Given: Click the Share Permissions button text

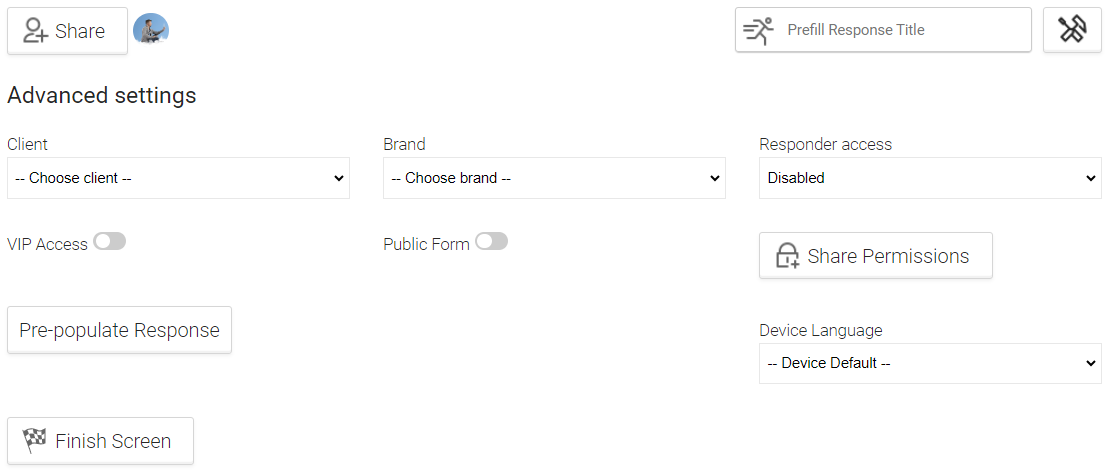Looking at the screenshot, I should pyautogui.click(x=888, y=256).
